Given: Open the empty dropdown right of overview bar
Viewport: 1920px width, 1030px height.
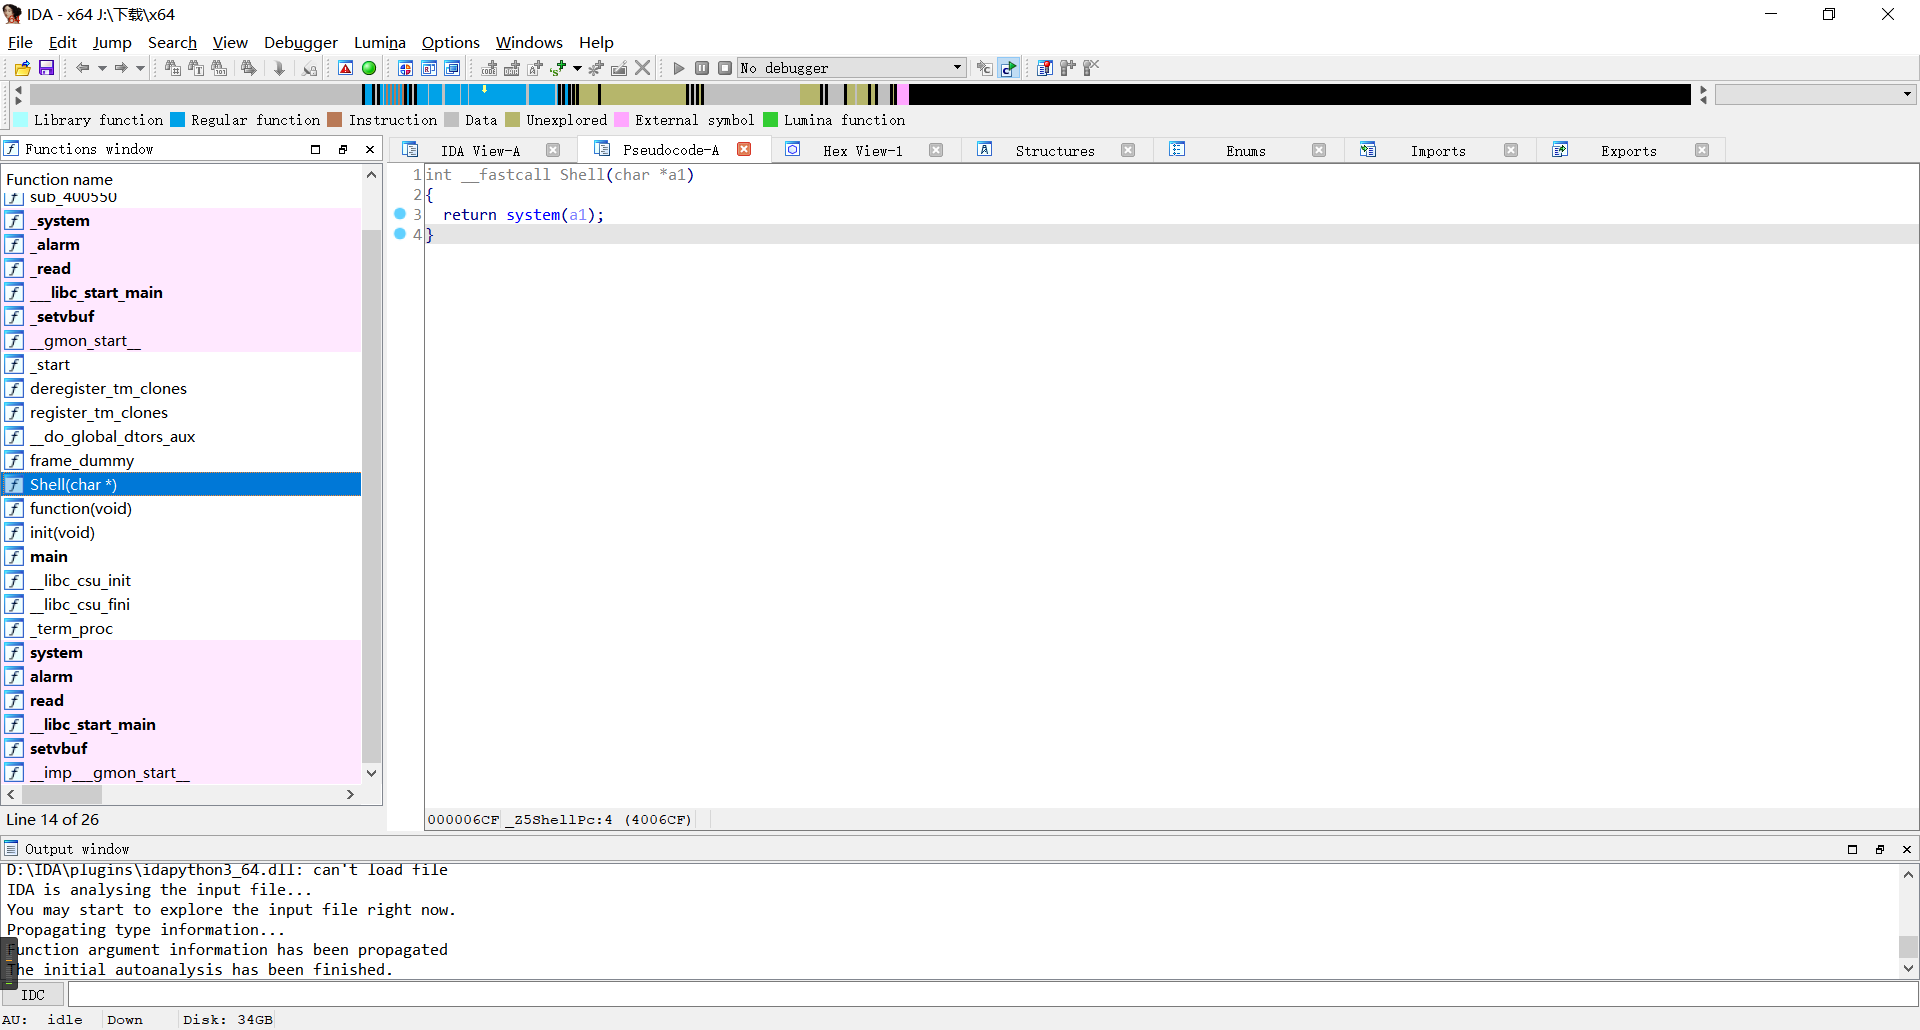Looking at the screenshot, I should (x=1907, y=94).
